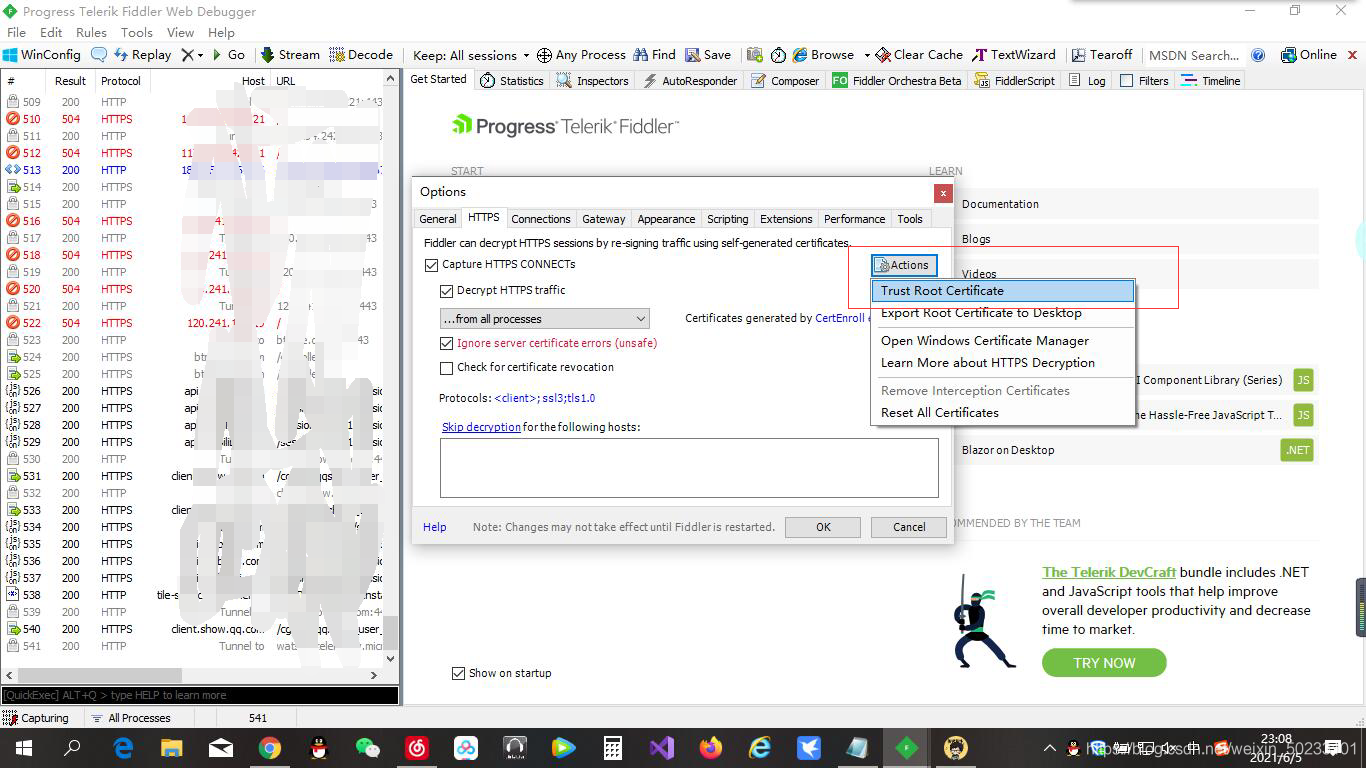Open the Fiddler Orchestra Beta tab
This screenshot has height=768, width=1366.
896,81
